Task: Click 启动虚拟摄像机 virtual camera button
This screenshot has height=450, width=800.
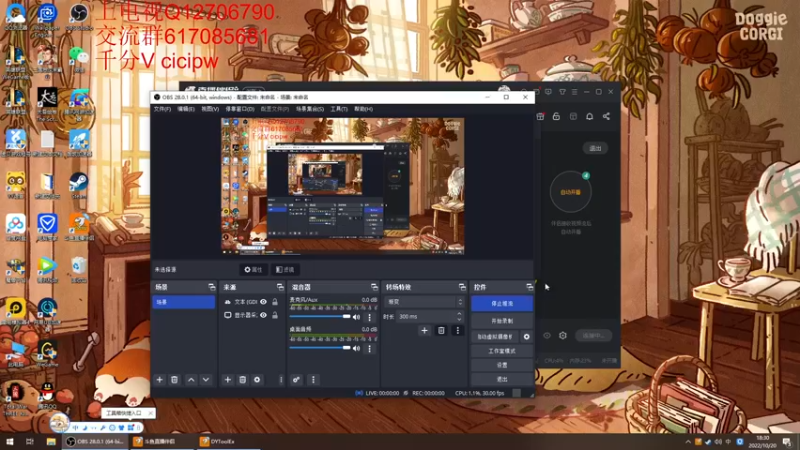Action: (495, 337)
